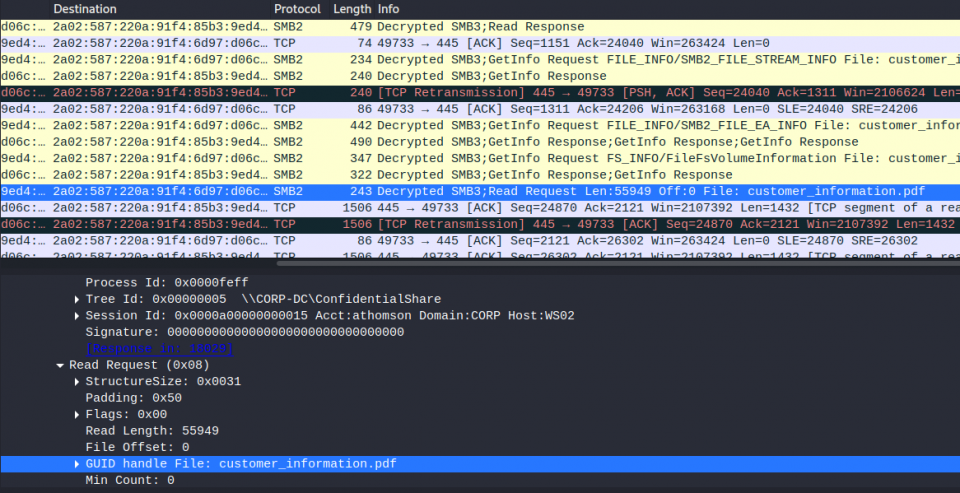The height and width of the screenshot is (493, 960).
Task: Select the TCP Retransmission packet with length 1506
Action: [480, 225]
